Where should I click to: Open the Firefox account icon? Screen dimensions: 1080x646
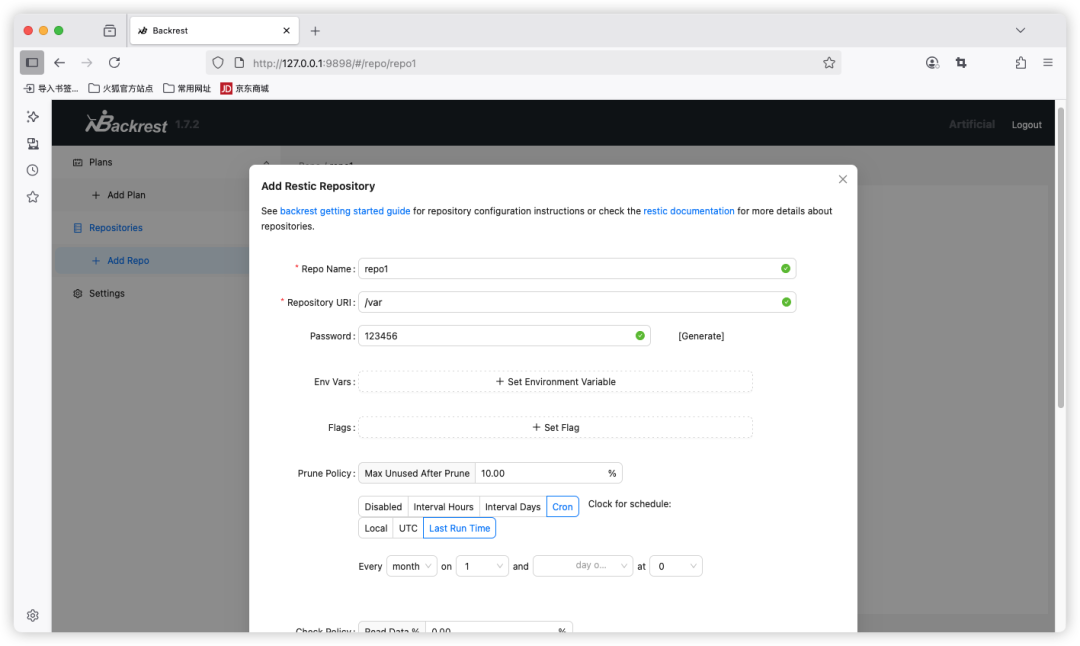pos(932,63)
